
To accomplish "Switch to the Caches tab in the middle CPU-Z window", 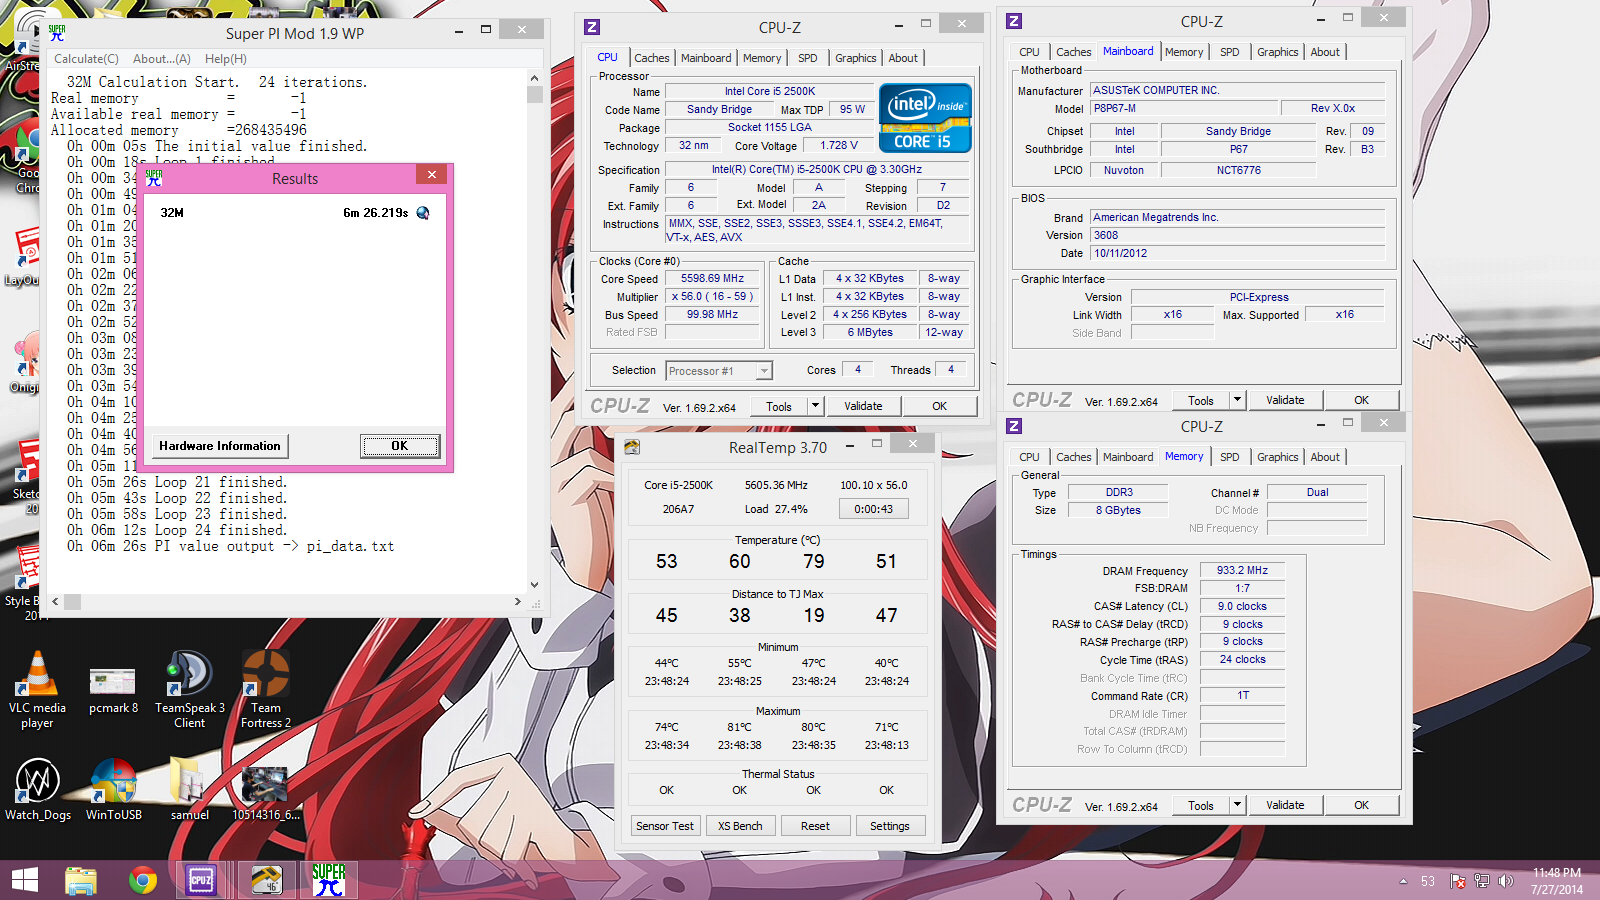I will click(652, 58).
